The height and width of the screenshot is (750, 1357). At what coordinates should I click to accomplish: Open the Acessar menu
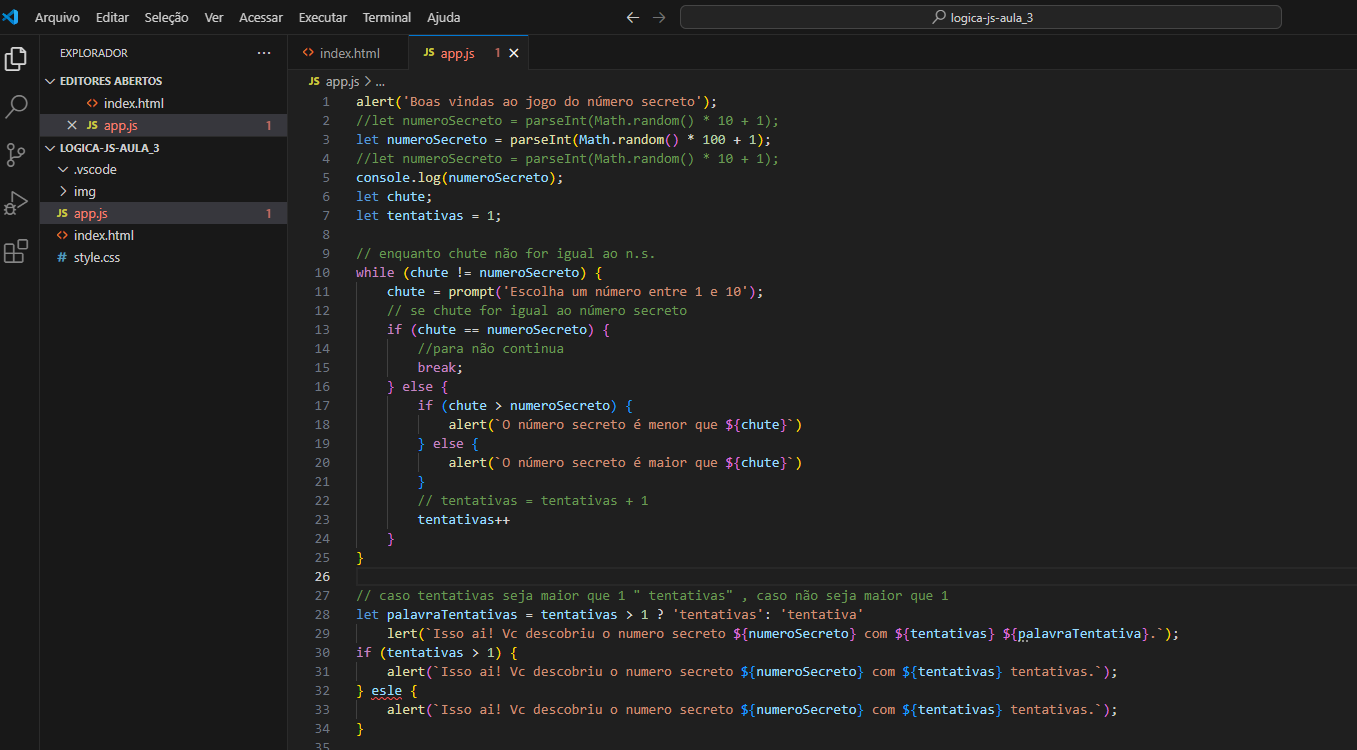click(x=261, y=18)
